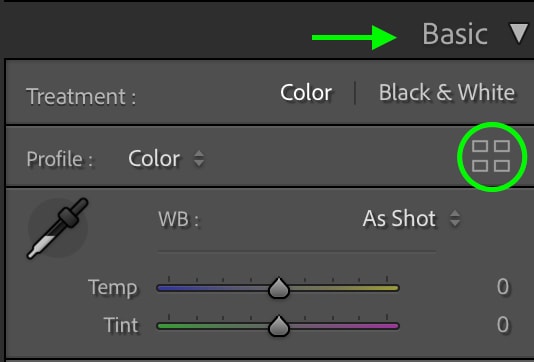Click the magenta end of the Tint slider
534x362 pixels.
(x=392, y=326)
